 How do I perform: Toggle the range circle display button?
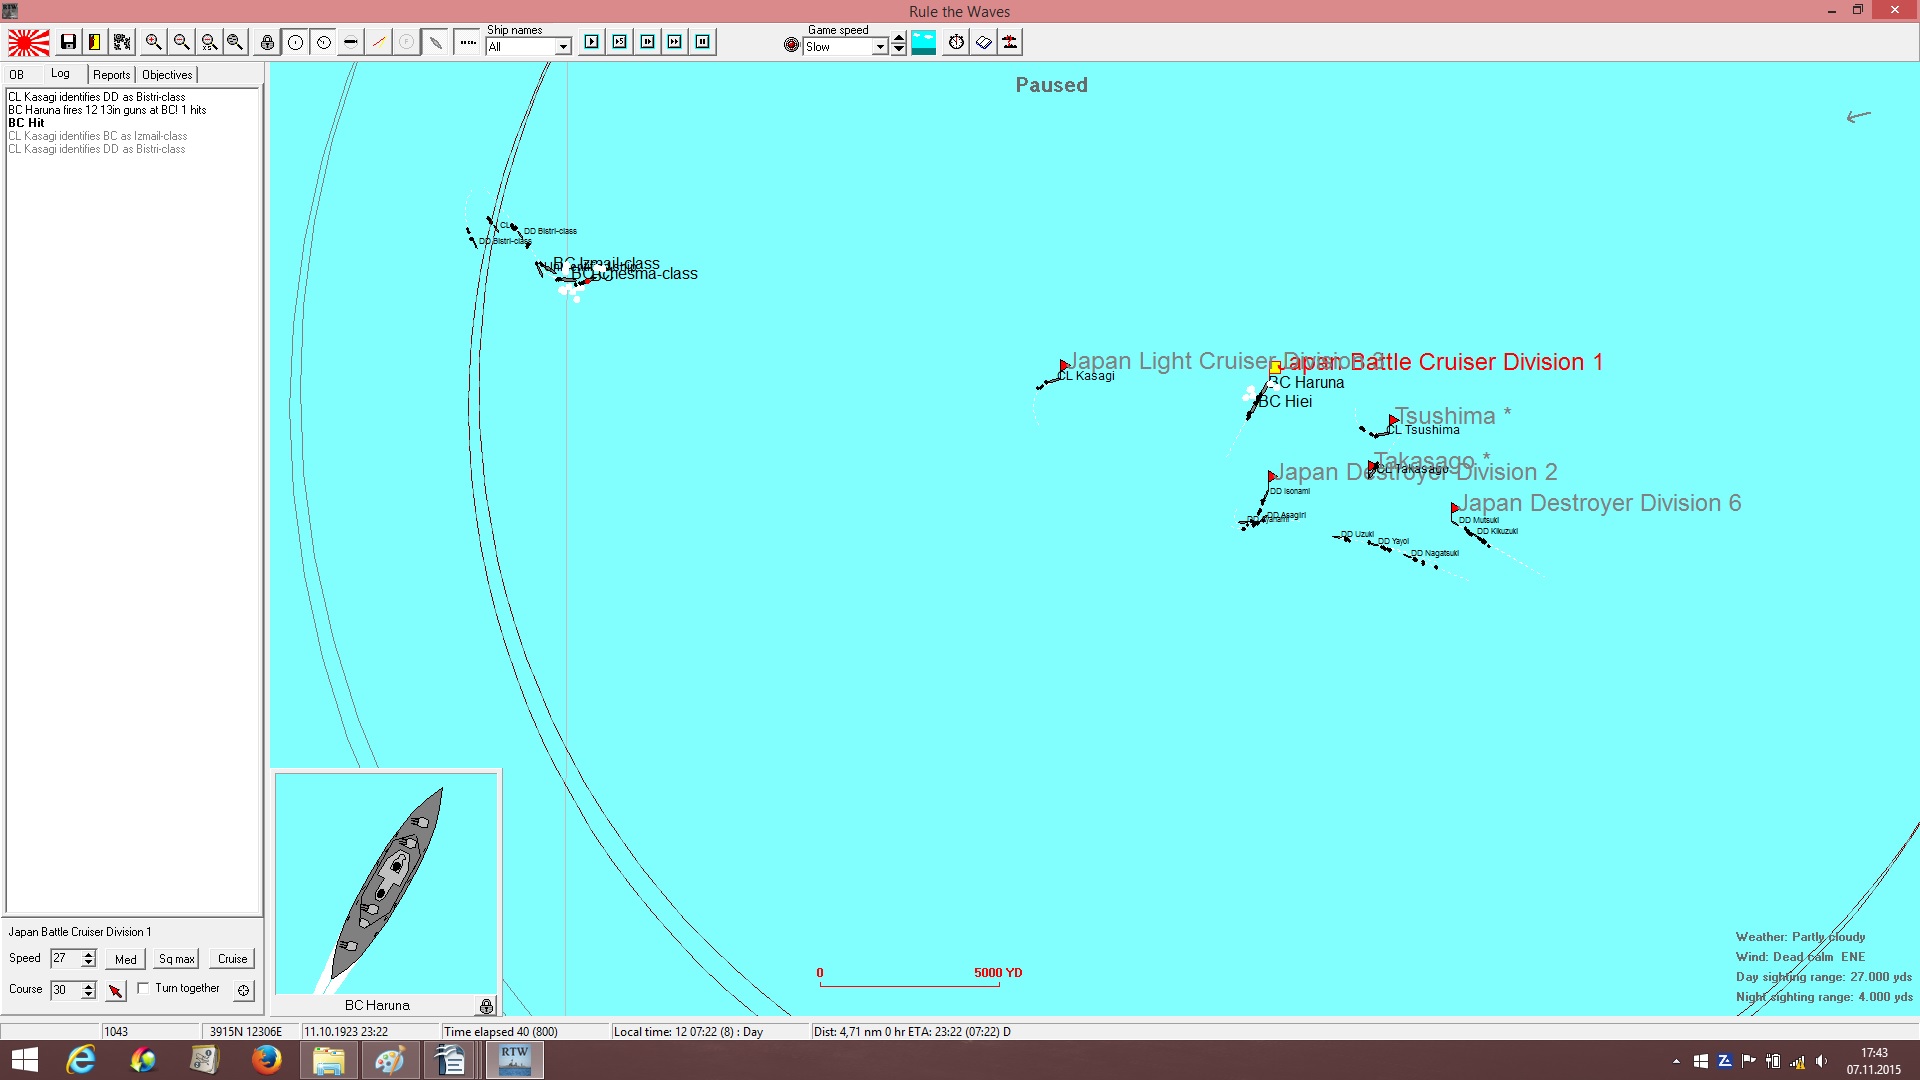(x=296, y=42)
